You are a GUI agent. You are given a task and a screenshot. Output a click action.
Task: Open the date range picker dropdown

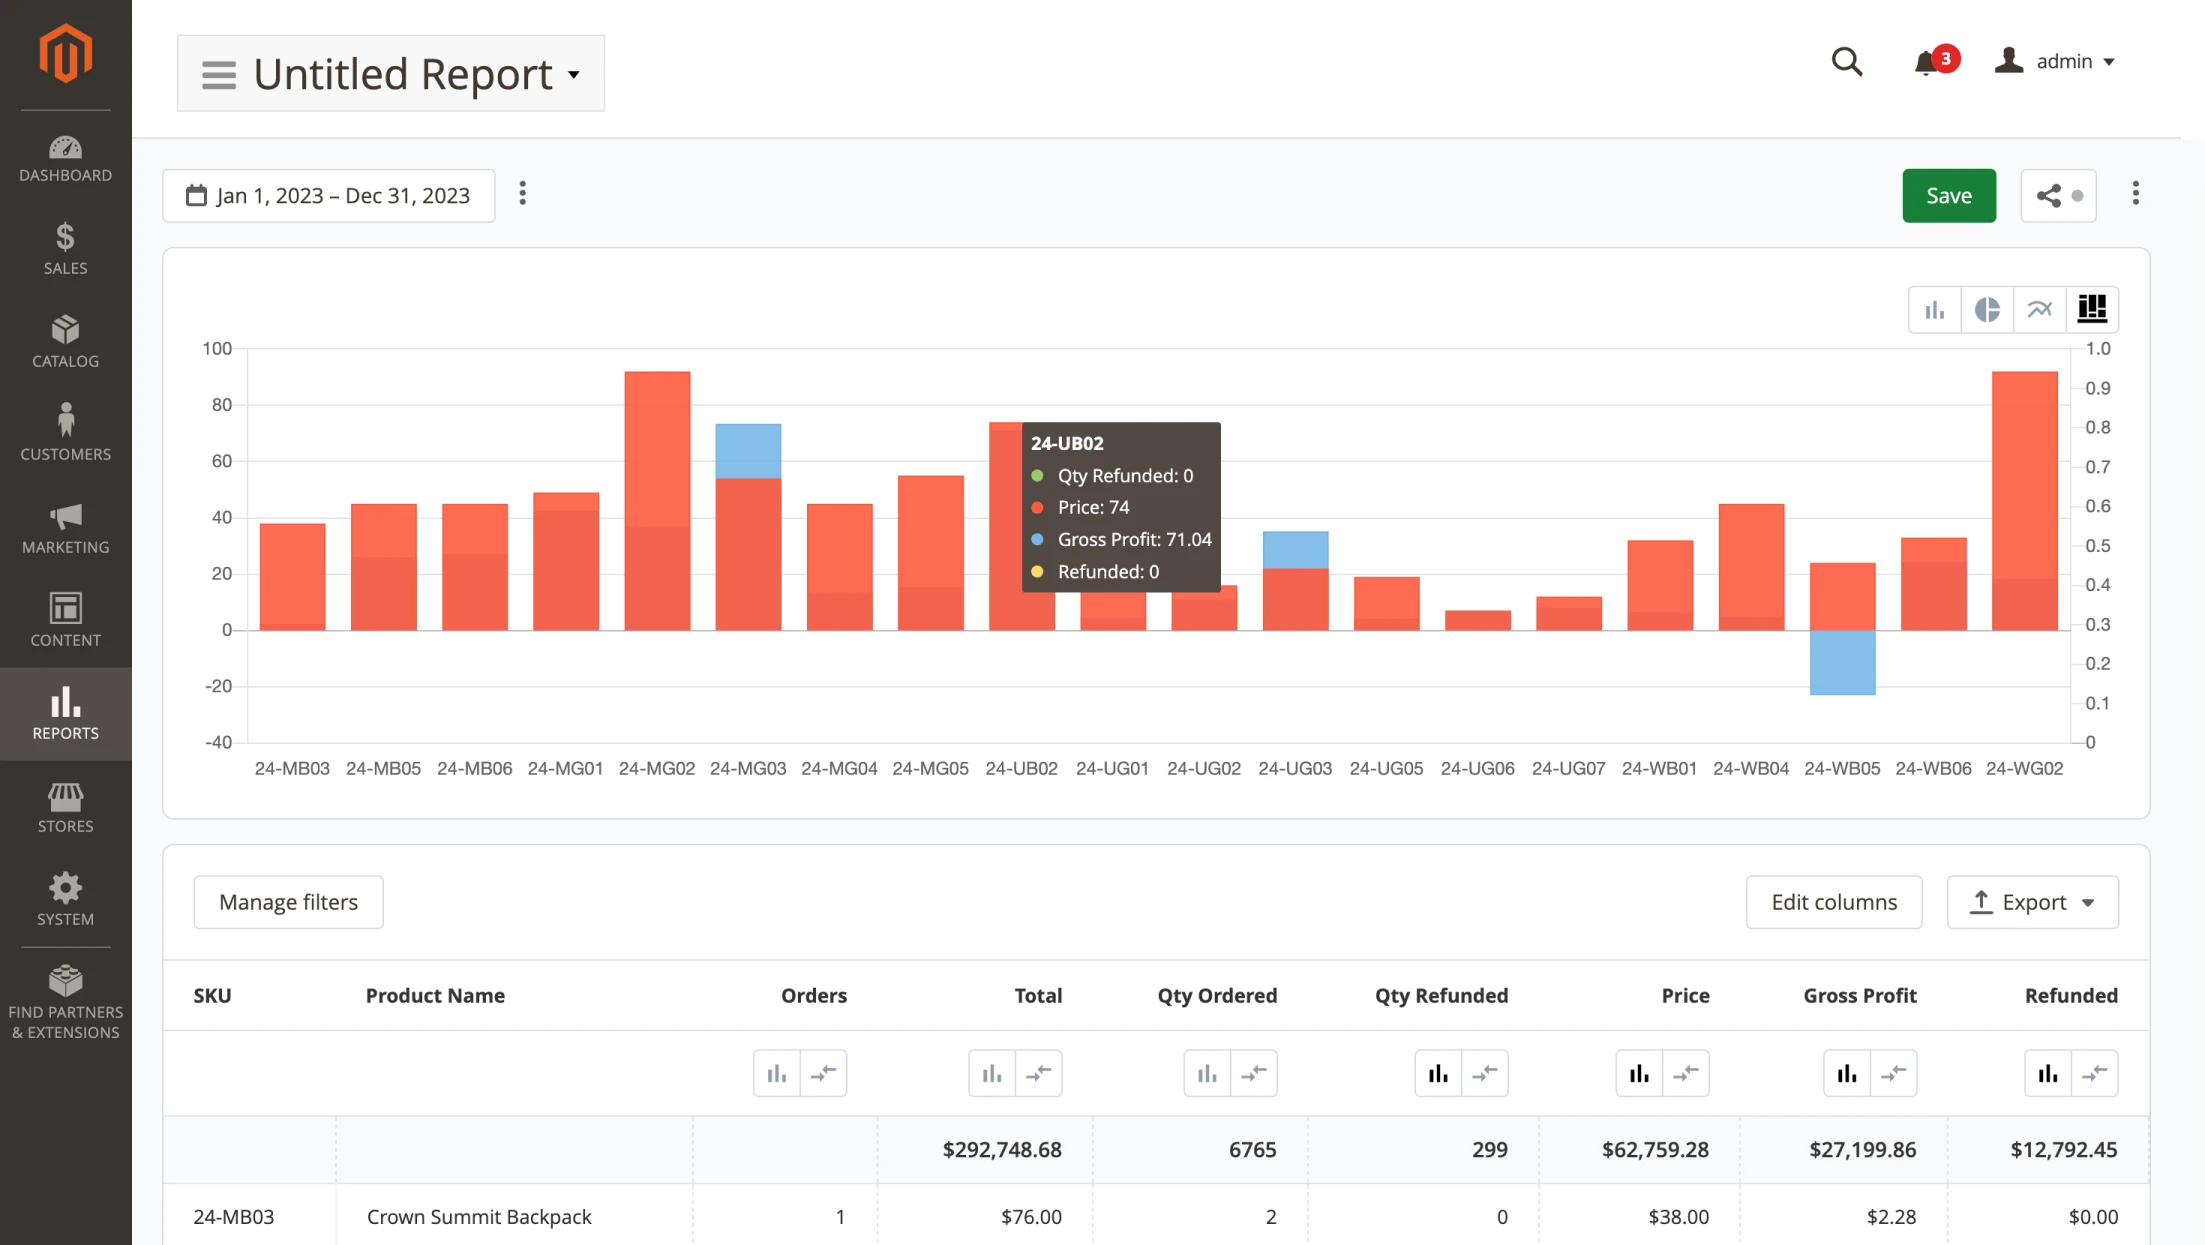coord(329,194)
